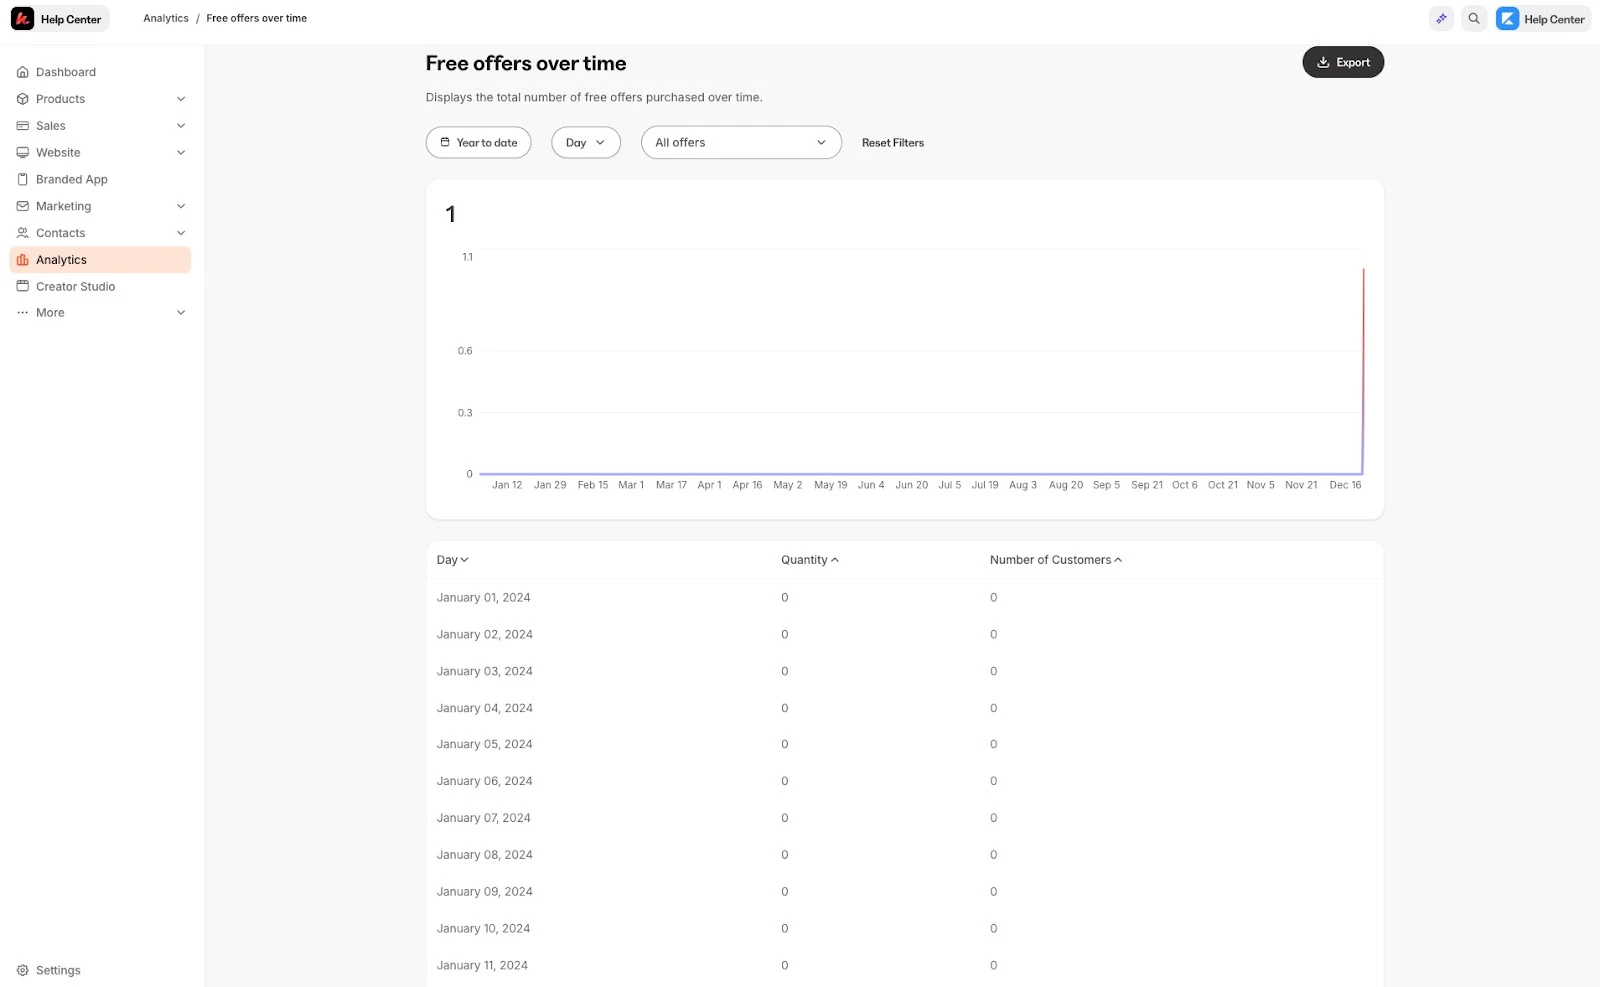Open search using the magnifier icon
The width and height of the screenshot is (1600, 987).
pyautogui.click(x=1473, y=18)
